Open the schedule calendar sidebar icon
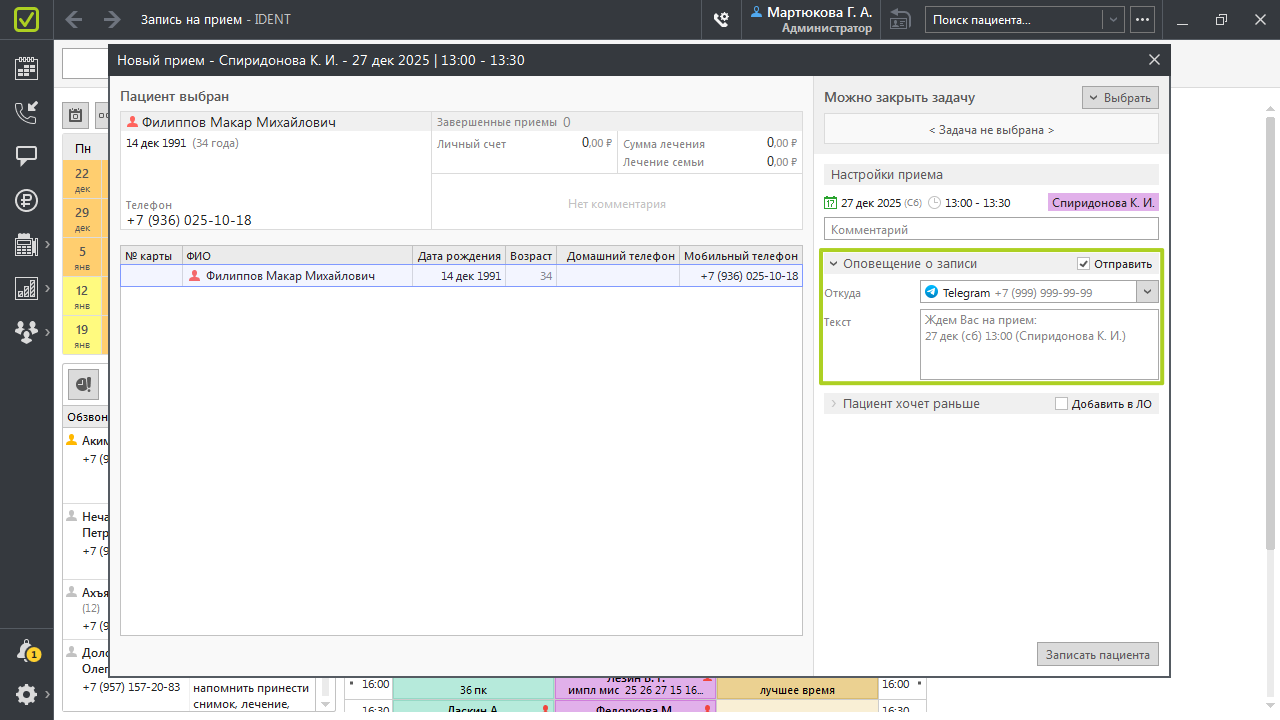The width and height of the screenshot is (1280, 720). 26,68
